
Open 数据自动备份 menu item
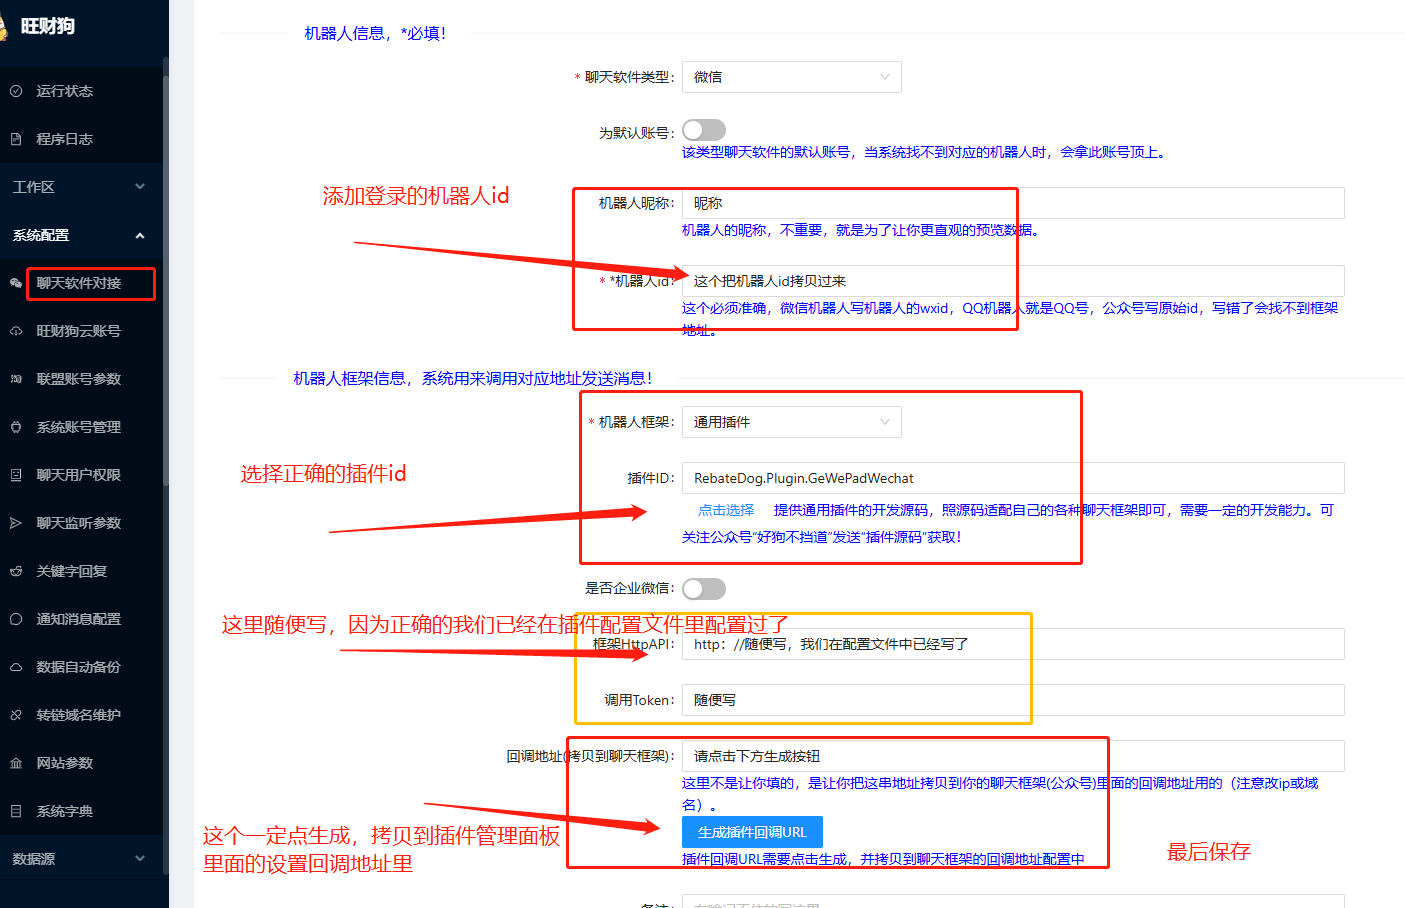pos(78,667)
